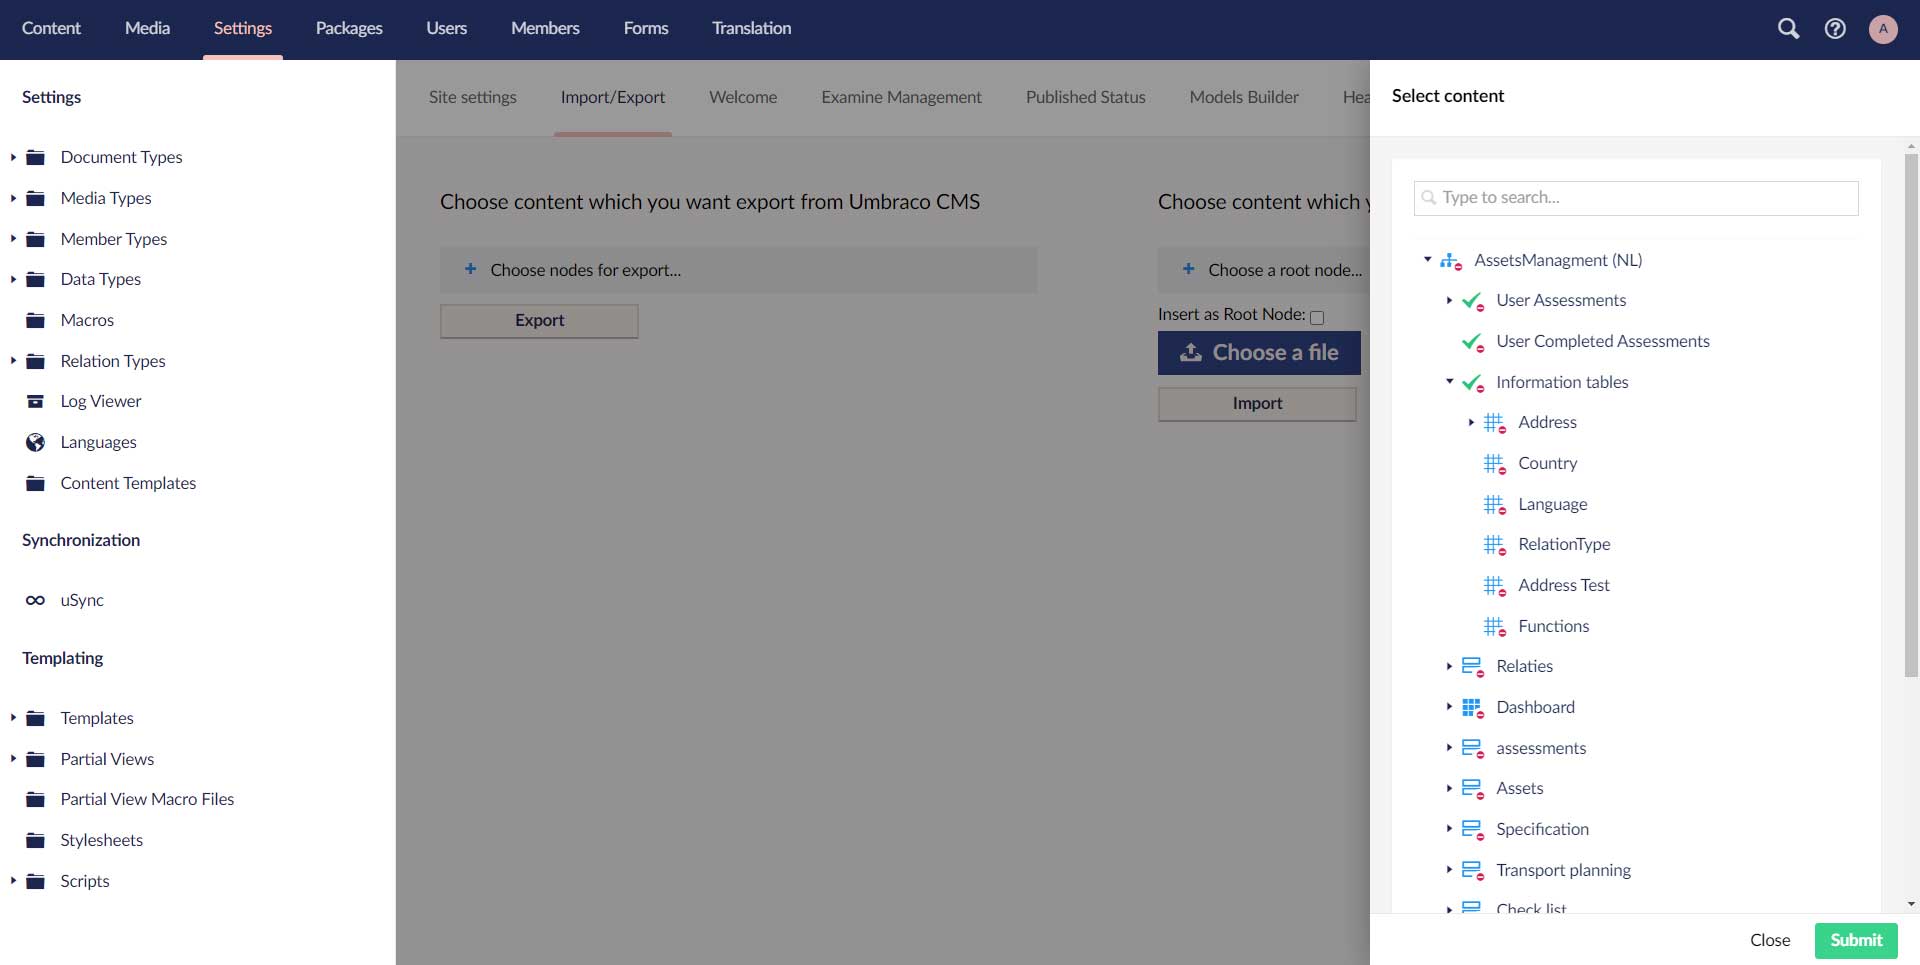The width and height of the screenshot is (1920, 965).
Task: Click the Transport planning list icon
Action: pos(1473,871)
